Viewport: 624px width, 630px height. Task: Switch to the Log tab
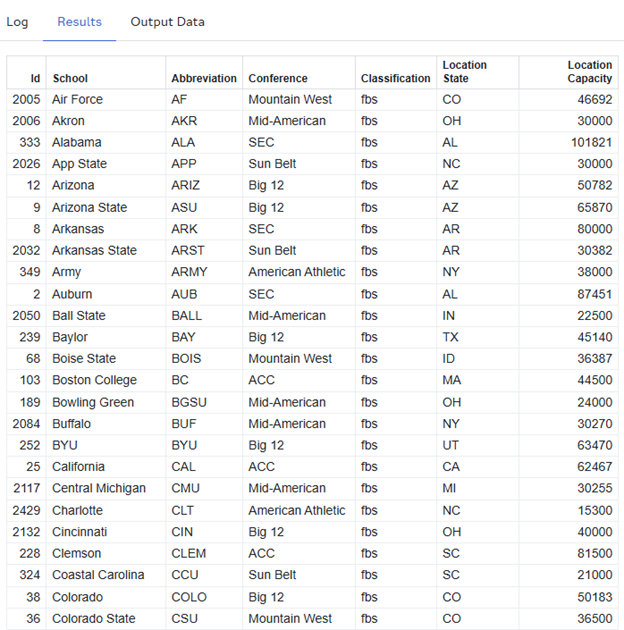[17, 21]
